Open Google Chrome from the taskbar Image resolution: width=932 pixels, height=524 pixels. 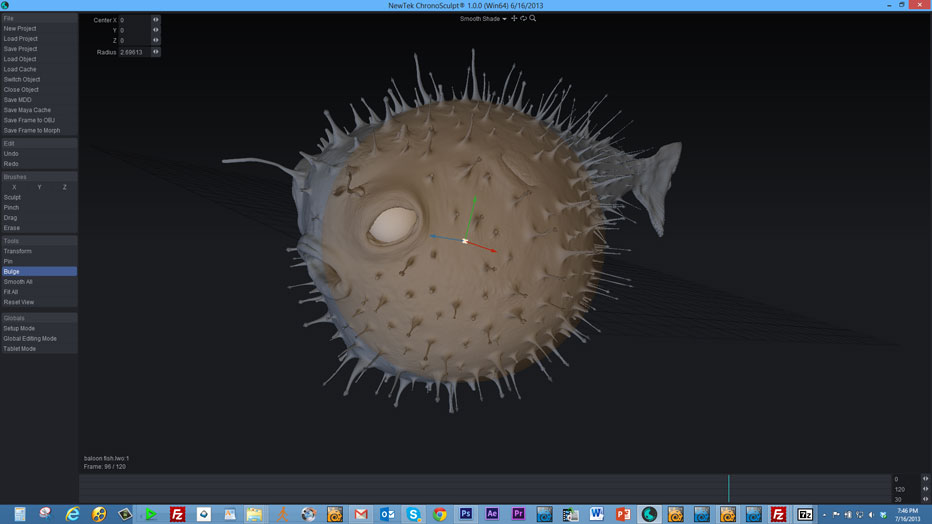point(440,514)
